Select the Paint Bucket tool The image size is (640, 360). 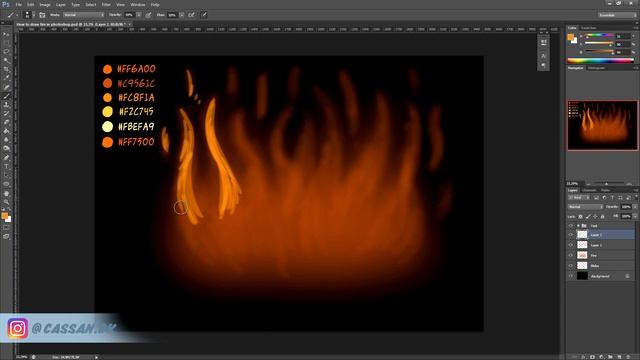(6, 131)
